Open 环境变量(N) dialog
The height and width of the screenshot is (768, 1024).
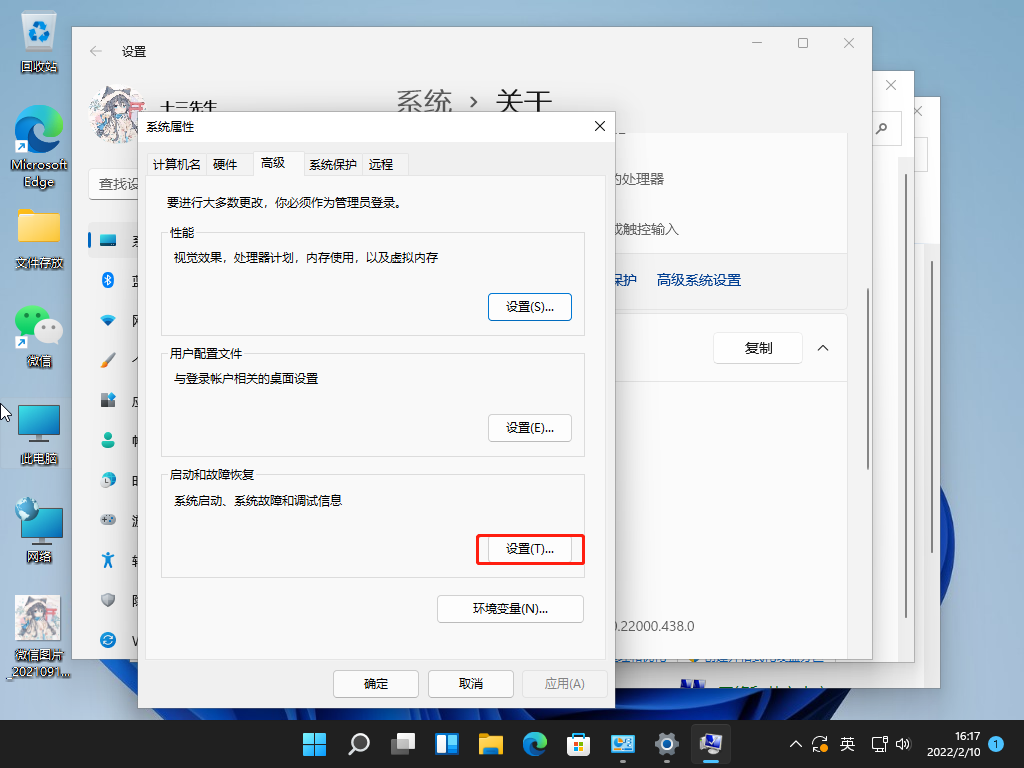pos(510,608)
